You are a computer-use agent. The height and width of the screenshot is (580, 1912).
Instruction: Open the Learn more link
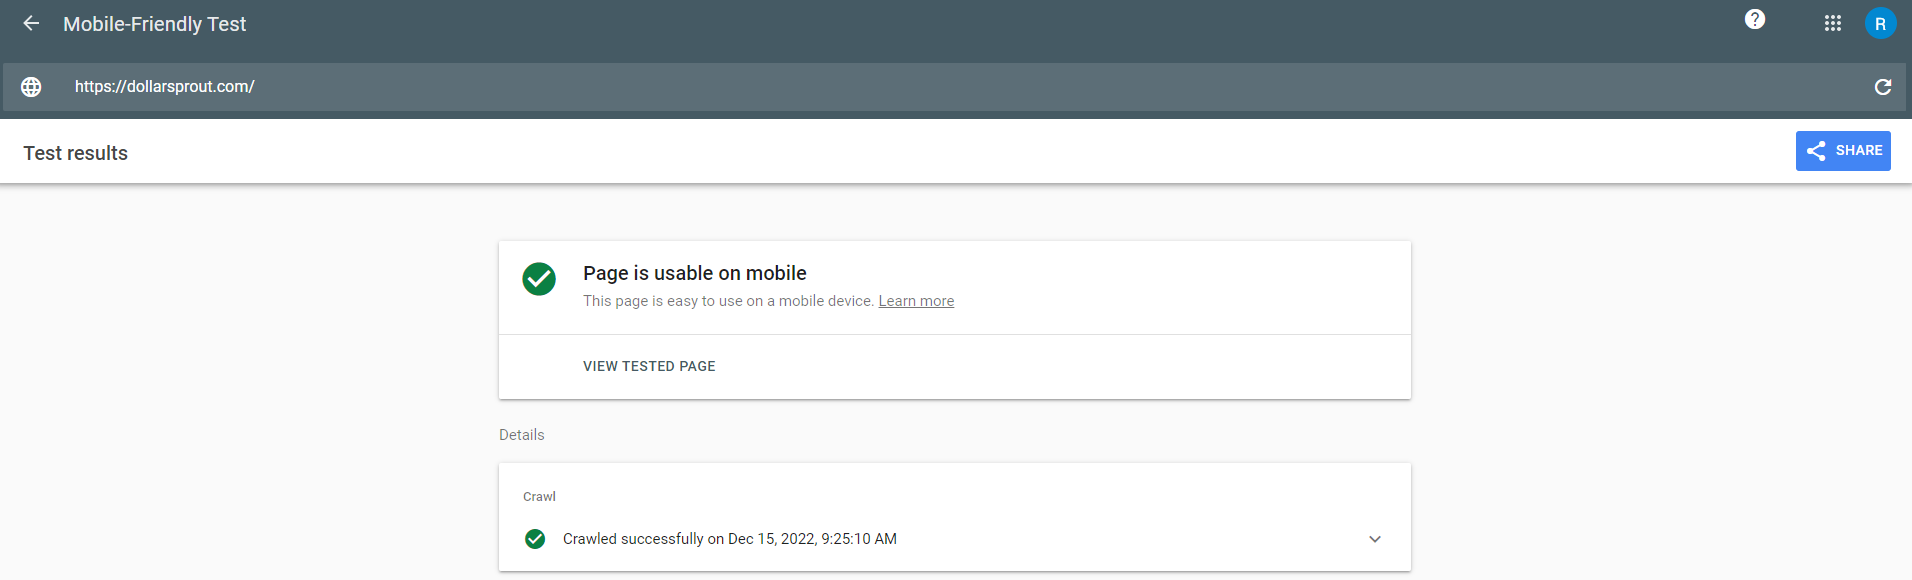916,301
